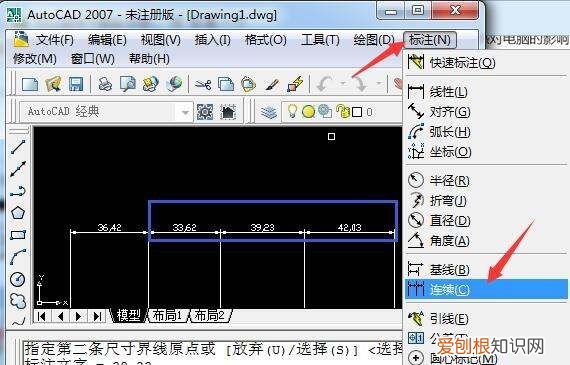Screen dimensions: 570x365
Task: Toggle layer lock padlock icon
Action: coord(342,111)
